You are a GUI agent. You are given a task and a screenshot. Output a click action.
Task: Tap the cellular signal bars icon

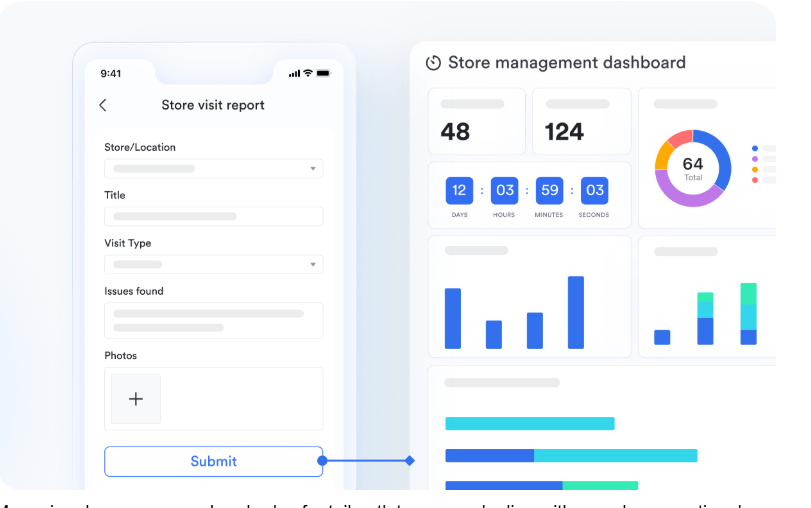(294, 73)
